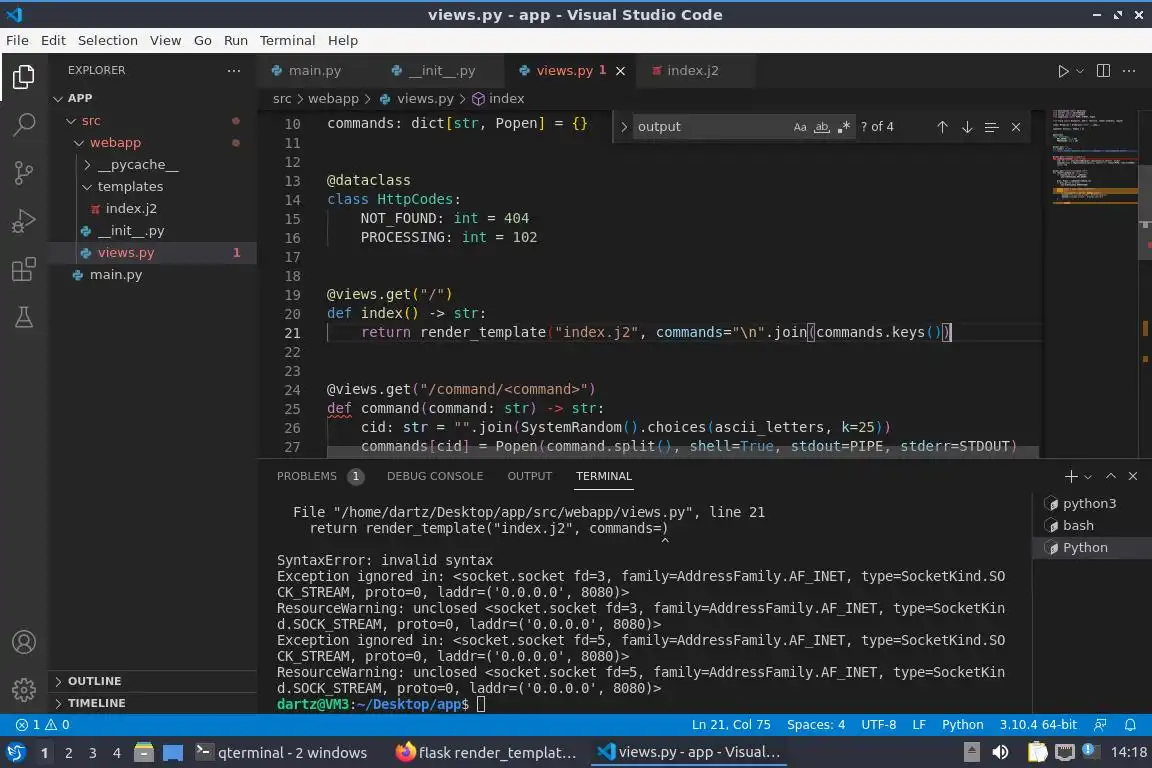The image size is (1152, 768).
Task: Open the Explorer view in activity bar
Action: click(x=24, y=76)
